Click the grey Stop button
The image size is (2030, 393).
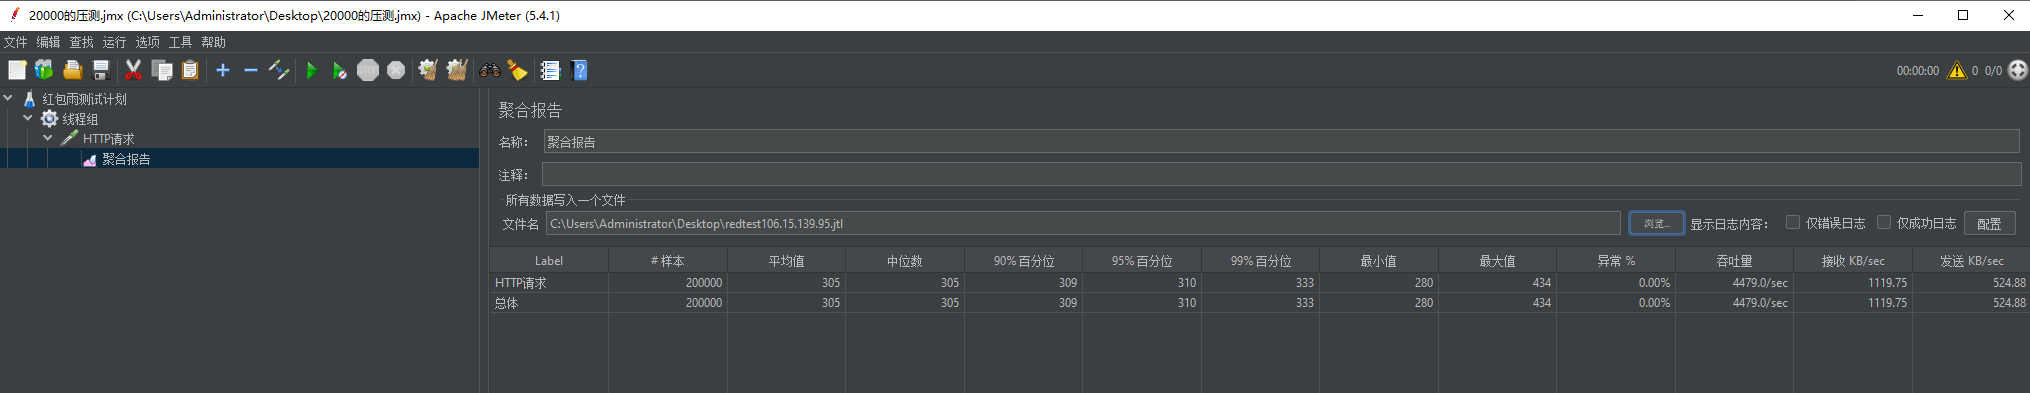point(368,70)
